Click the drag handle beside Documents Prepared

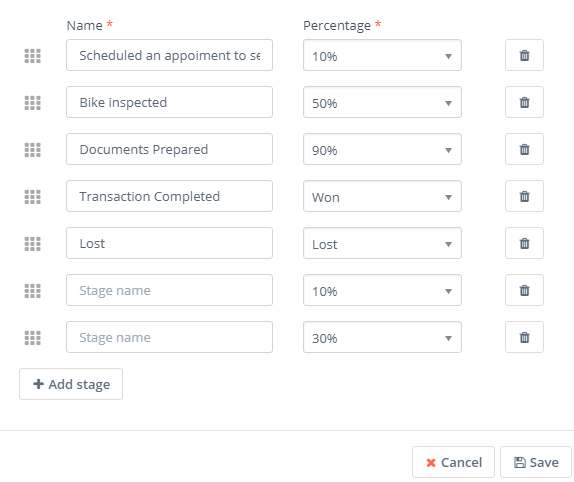click(33, 150)
